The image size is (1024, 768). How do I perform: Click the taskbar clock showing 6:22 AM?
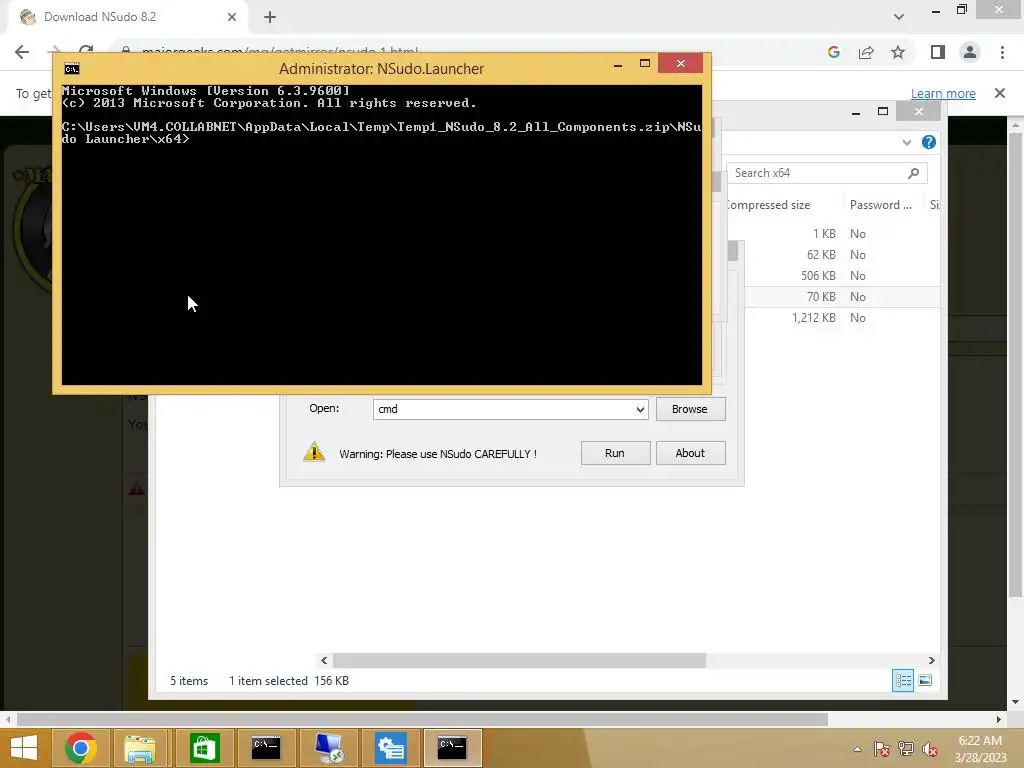(x=980, y=749)
